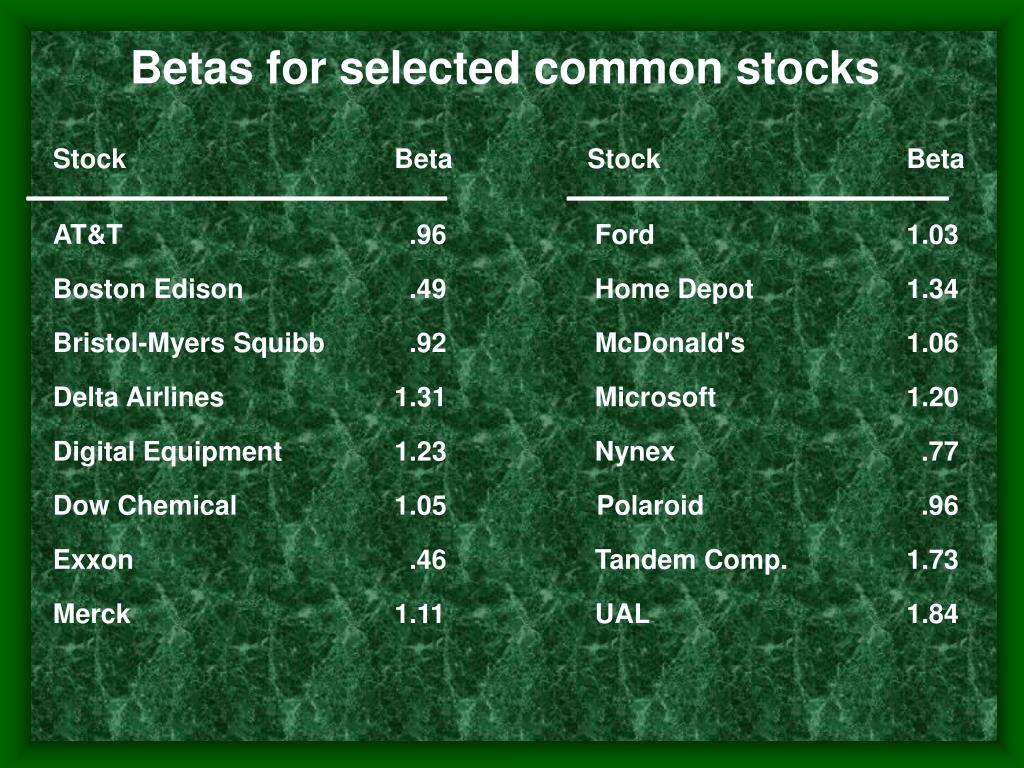
Task: Click the slide title 'Betas for selected common stocks'
Action: pos(505,68)
